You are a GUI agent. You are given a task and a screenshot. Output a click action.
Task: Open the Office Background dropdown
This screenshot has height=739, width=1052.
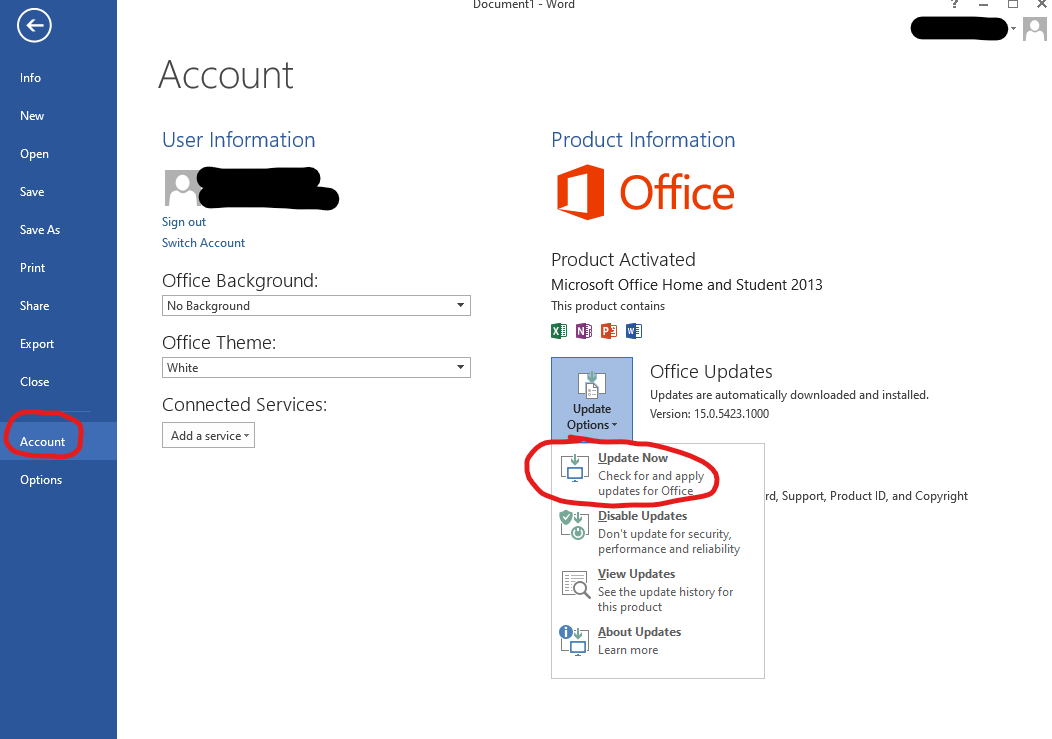pyautogui.click(x=316, y=306)
